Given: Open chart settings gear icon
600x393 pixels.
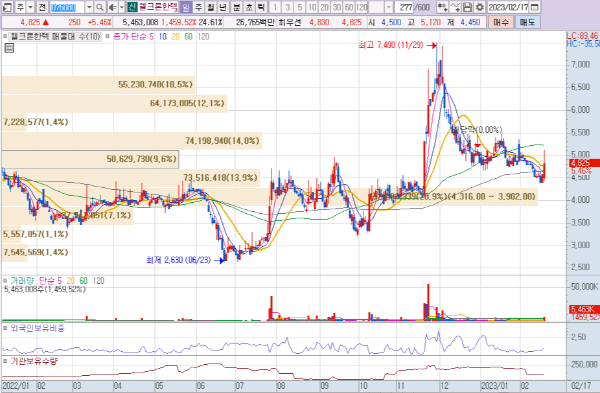Looking at the screenshot, I should click(479, 7).
